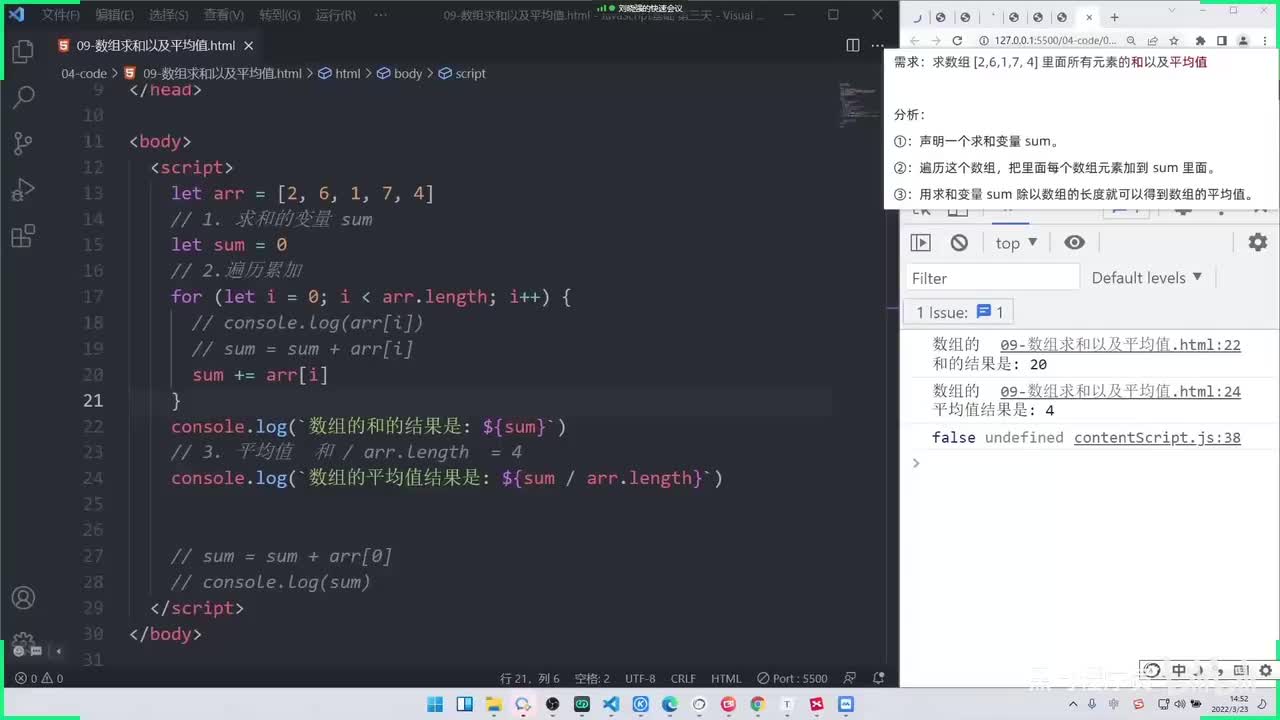Open contentScript.js:38 link
Image resolution: width=1280 pixels, height=720 pixels.
pos(1157,437)
